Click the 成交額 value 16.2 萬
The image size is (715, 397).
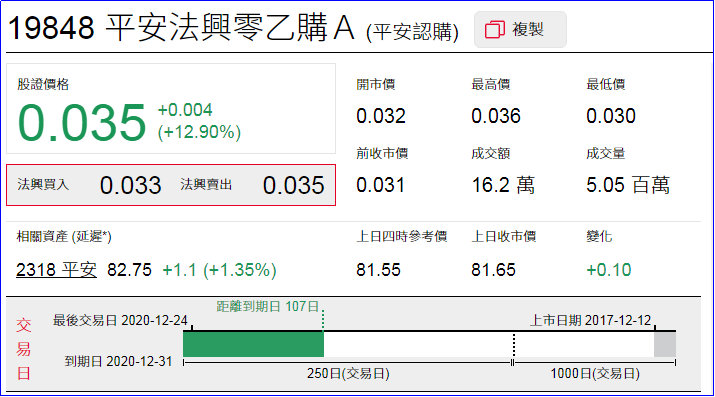coord(503,186)
